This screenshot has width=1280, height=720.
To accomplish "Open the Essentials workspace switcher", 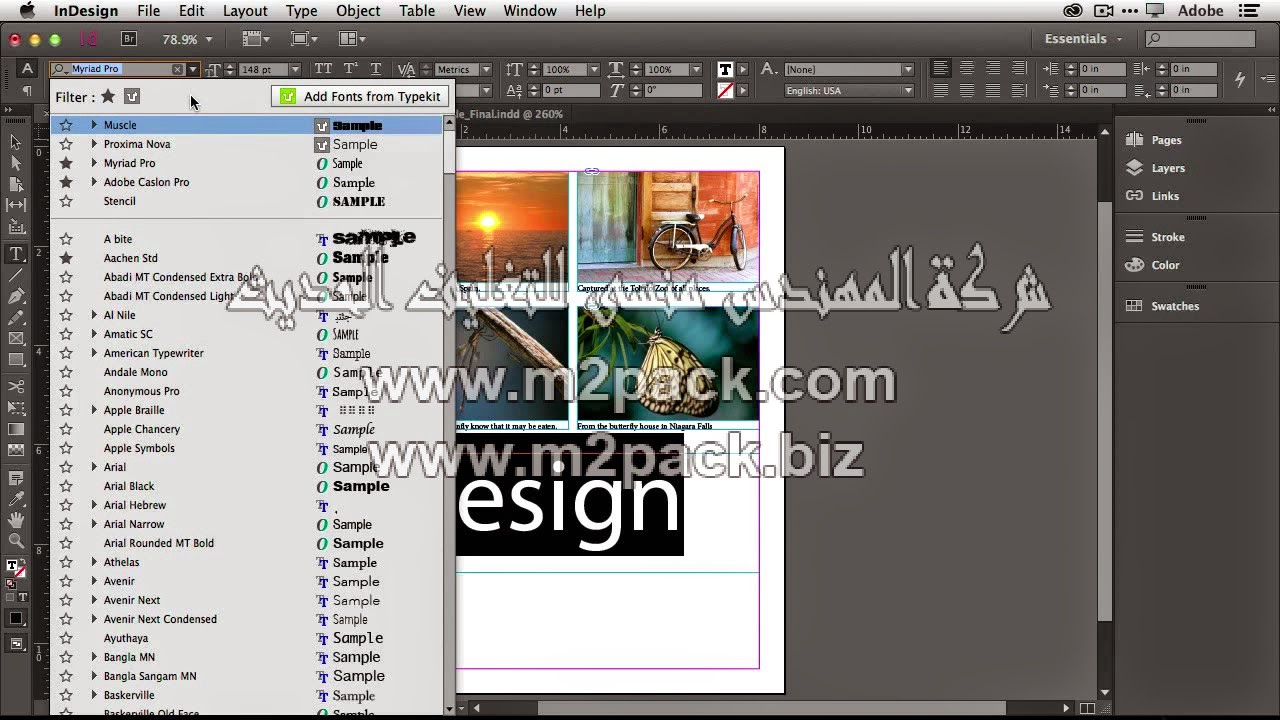I will [1083, 39].
